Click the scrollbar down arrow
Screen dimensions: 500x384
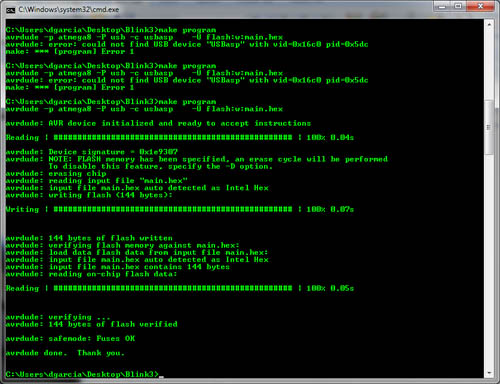point(489,373)
